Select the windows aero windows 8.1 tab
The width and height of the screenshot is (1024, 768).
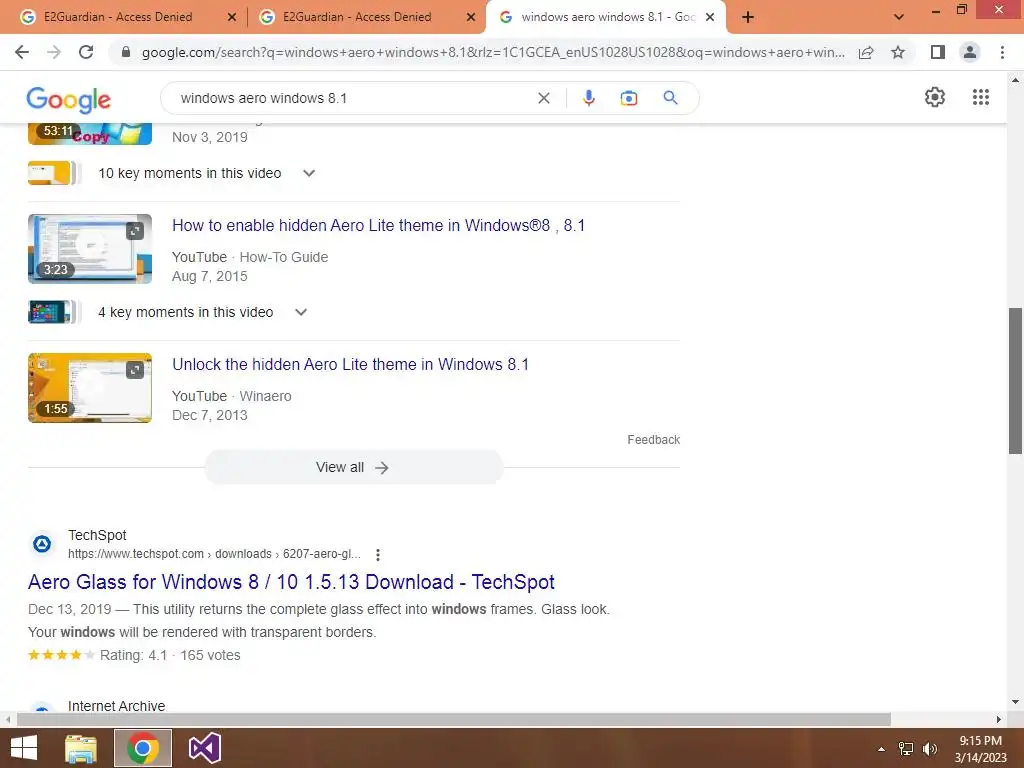tap(607, 17)
